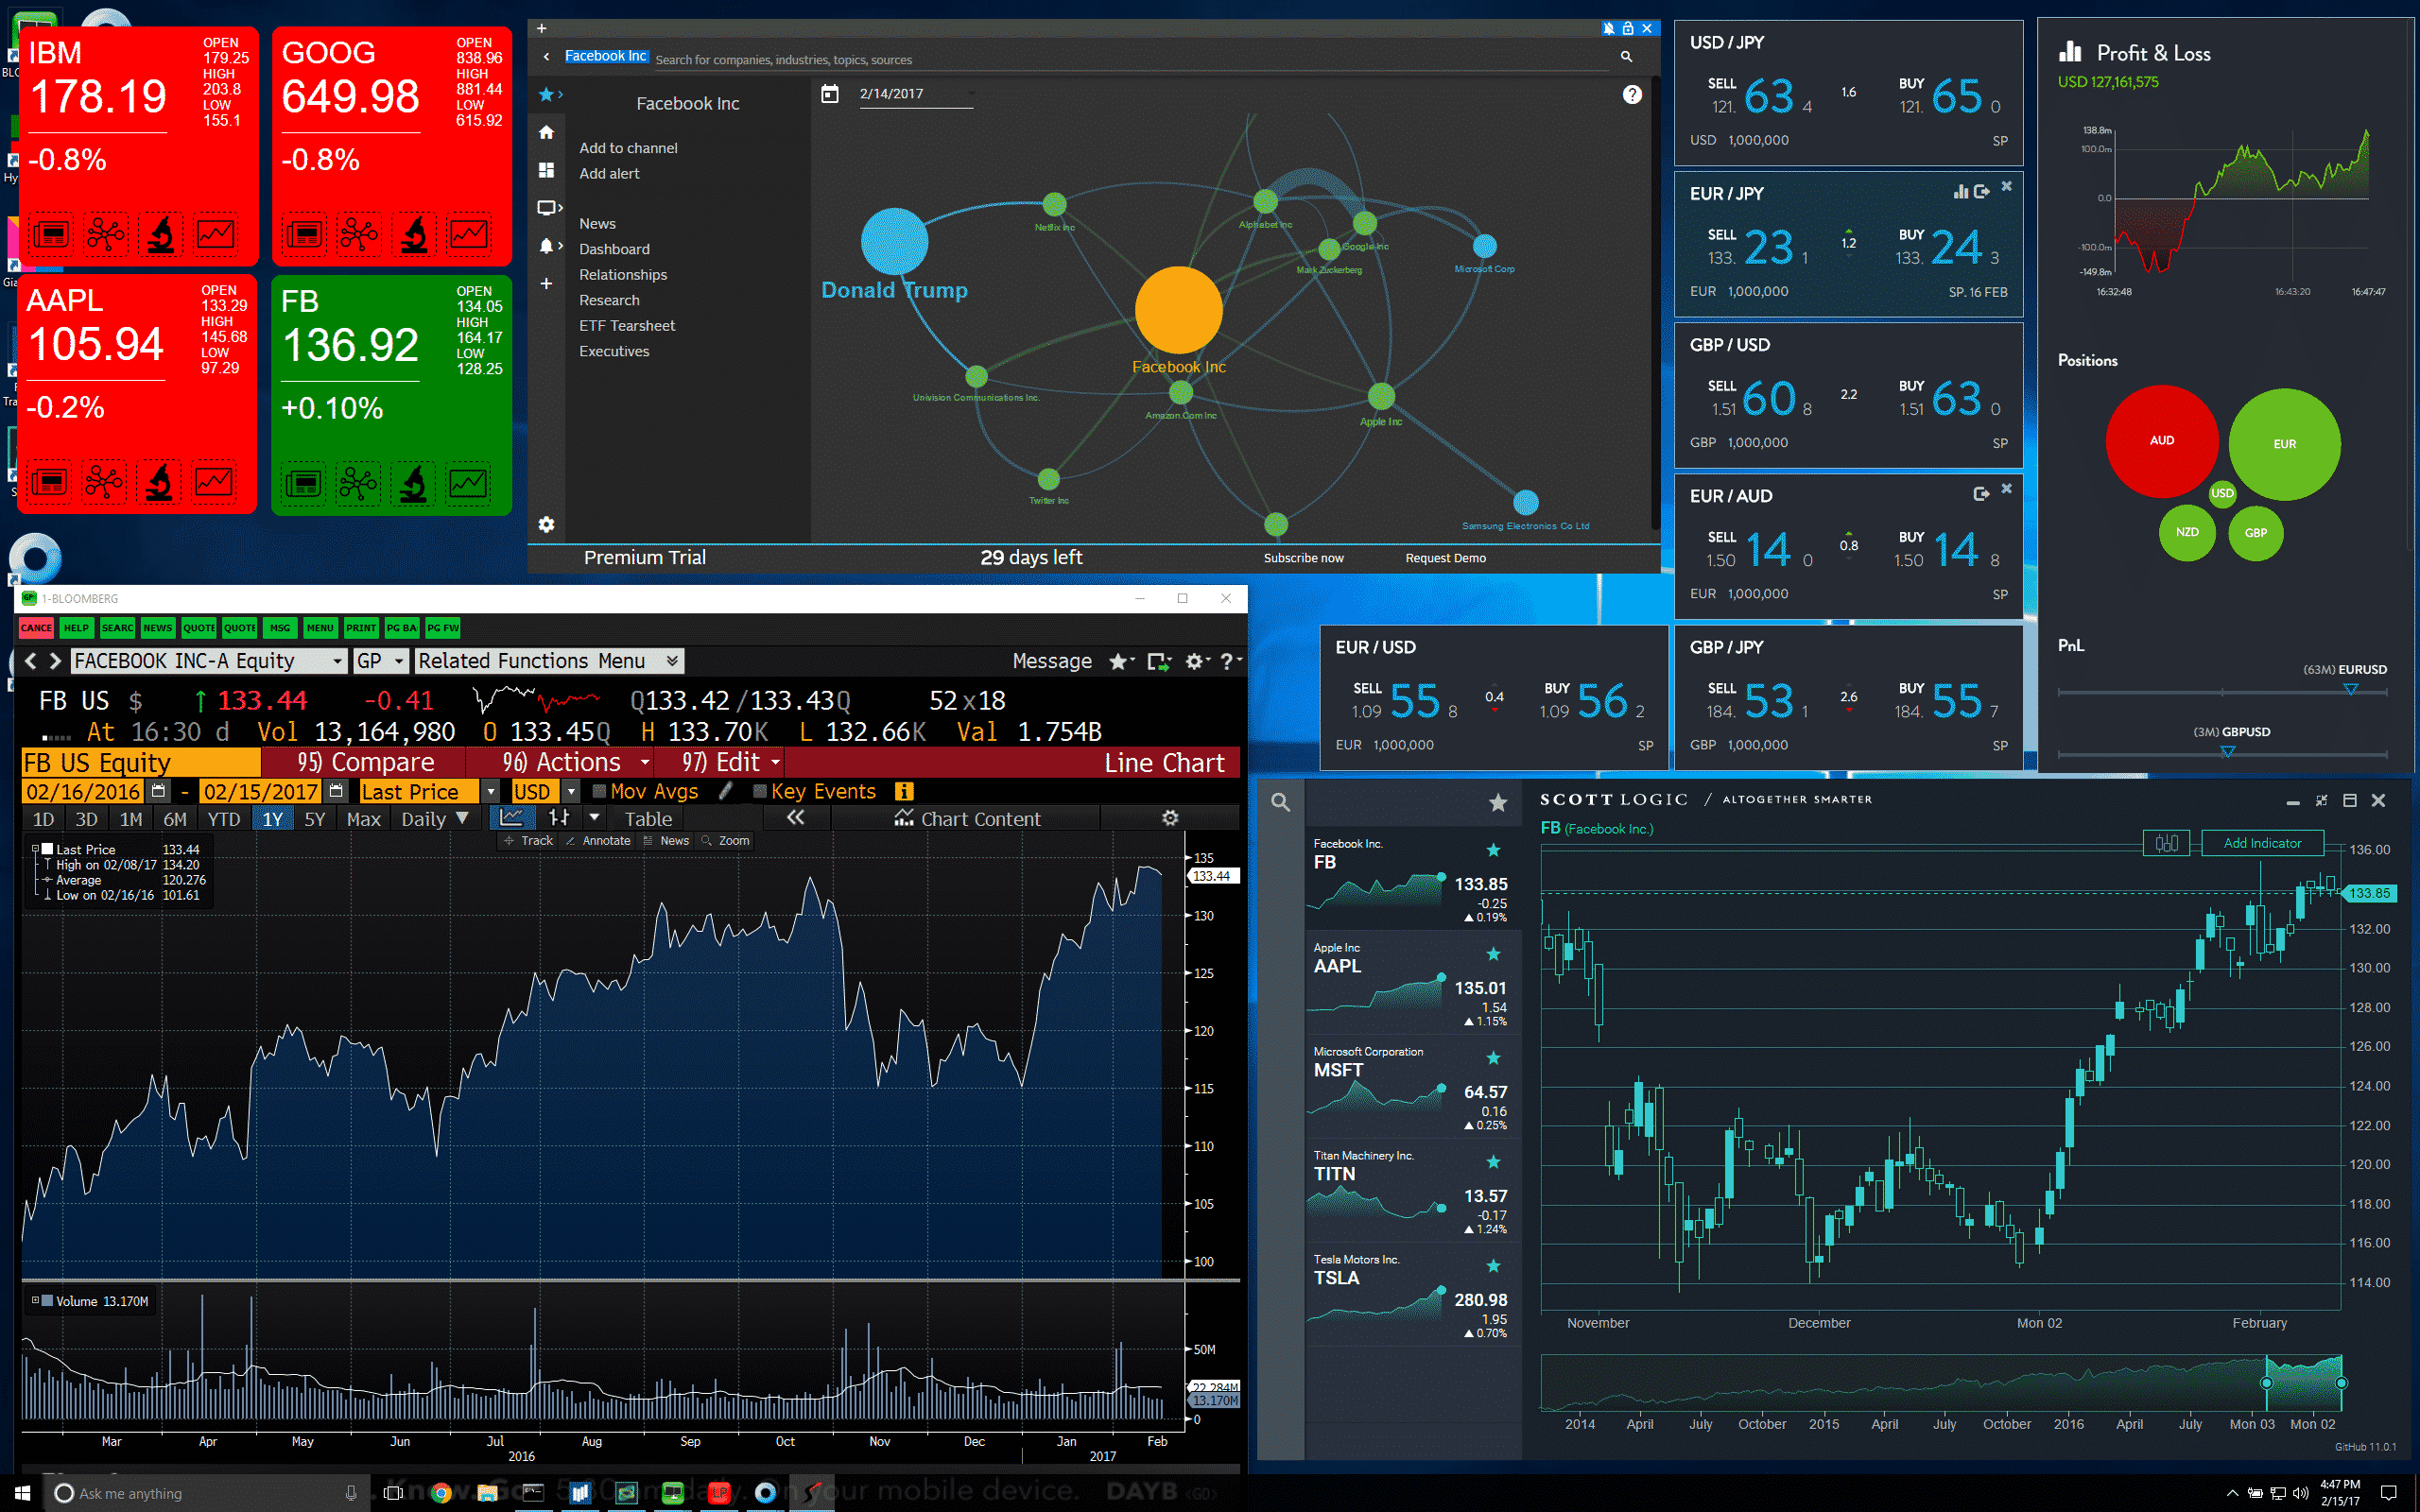Open the relationships network icon on IBM tile

click(x=105, y=234)
